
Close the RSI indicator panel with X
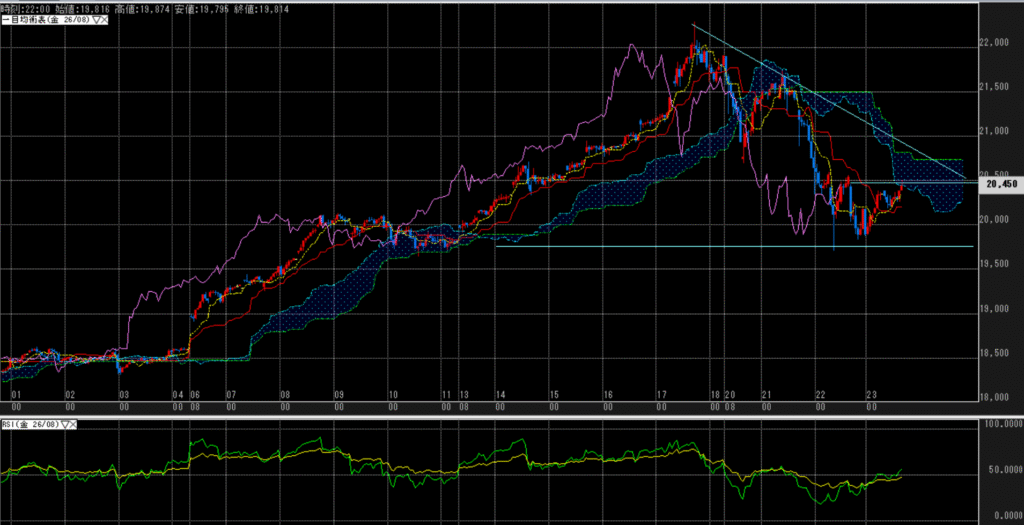(72, 424)
